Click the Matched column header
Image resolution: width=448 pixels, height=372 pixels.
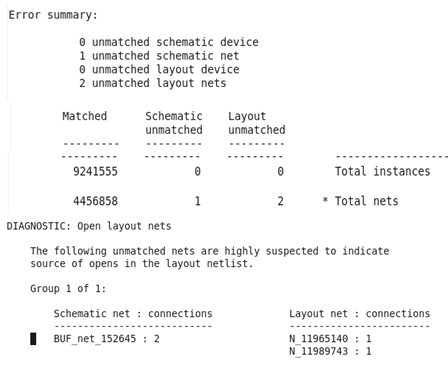[85, 116]
